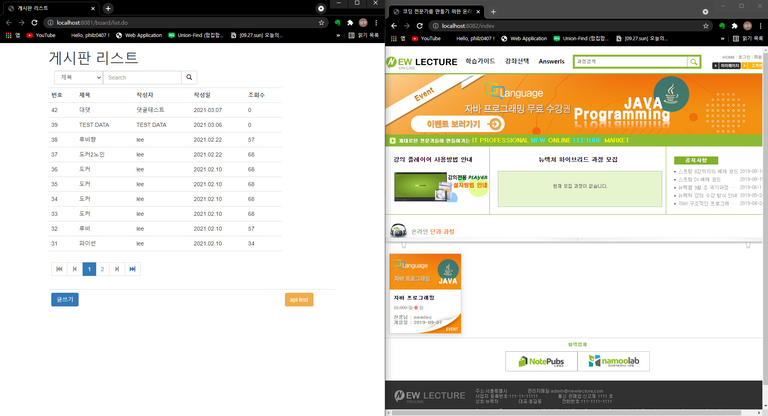The height and width of the screenshot is (416, 768).
Task: Select the 게시판 리스트 browser tab
Action: pos(51,8)
